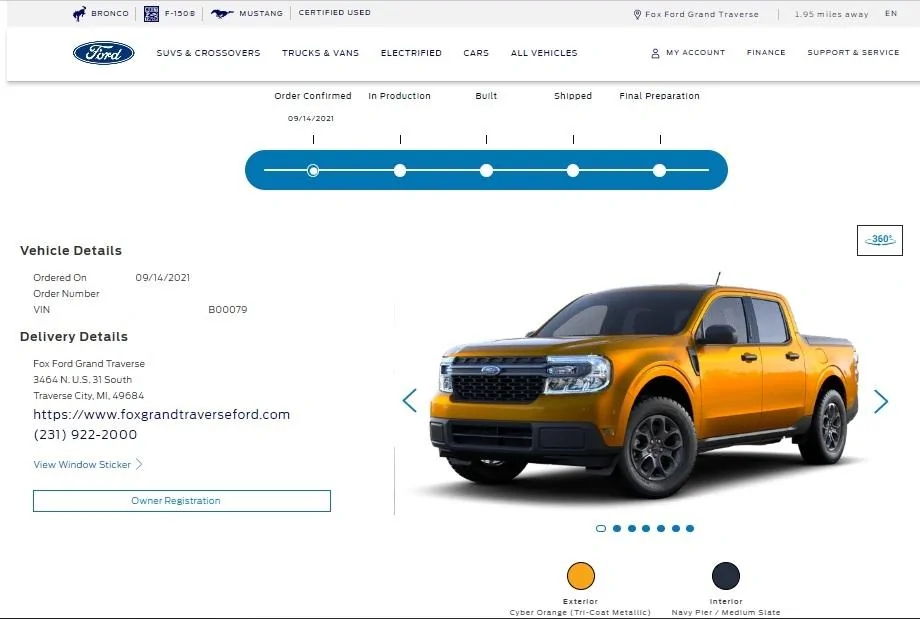Image resolution: width=920 pixels, height=620 pixels.
Task: Click the 'Order Number' label
Action: point(66,293)
